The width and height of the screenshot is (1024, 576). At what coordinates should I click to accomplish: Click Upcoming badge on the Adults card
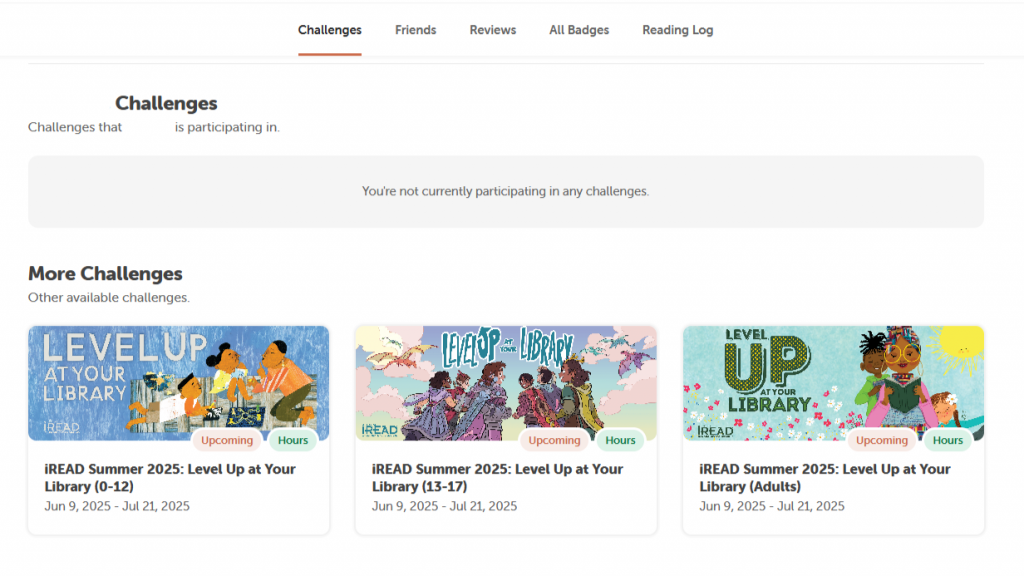[882, 440]
